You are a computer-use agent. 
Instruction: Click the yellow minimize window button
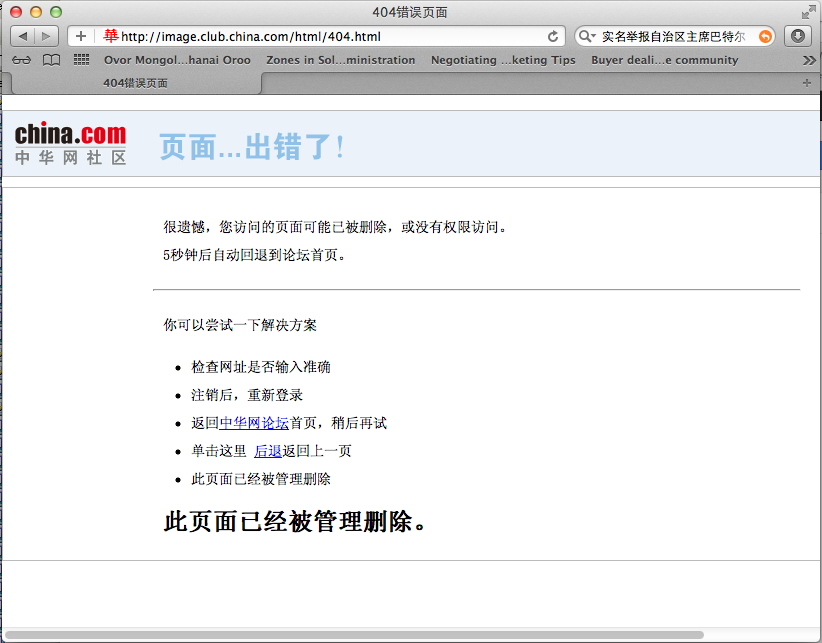click(36, 12)
